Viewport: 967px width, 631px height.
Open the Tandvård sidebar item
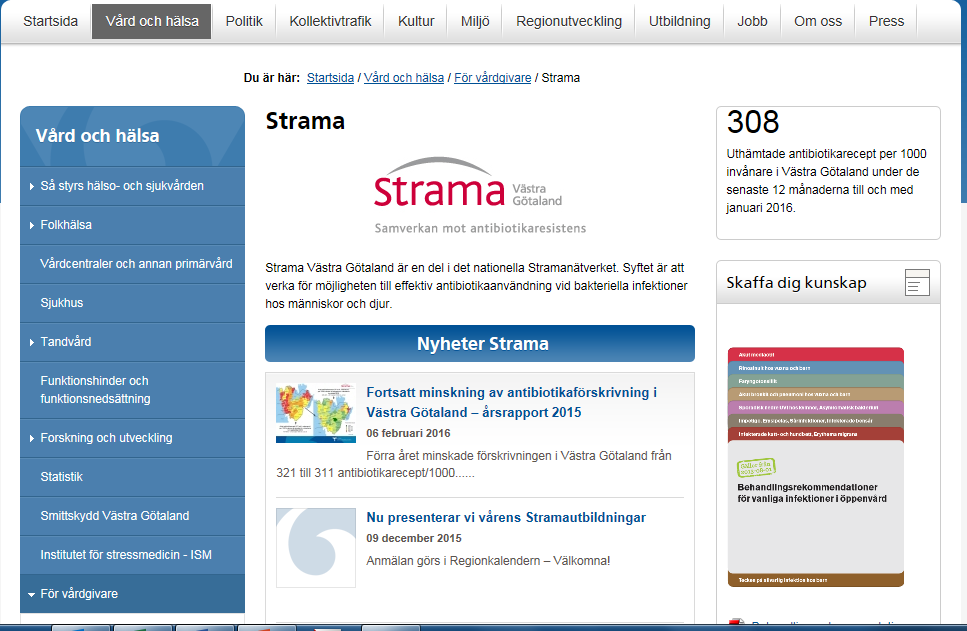point(132,342)
